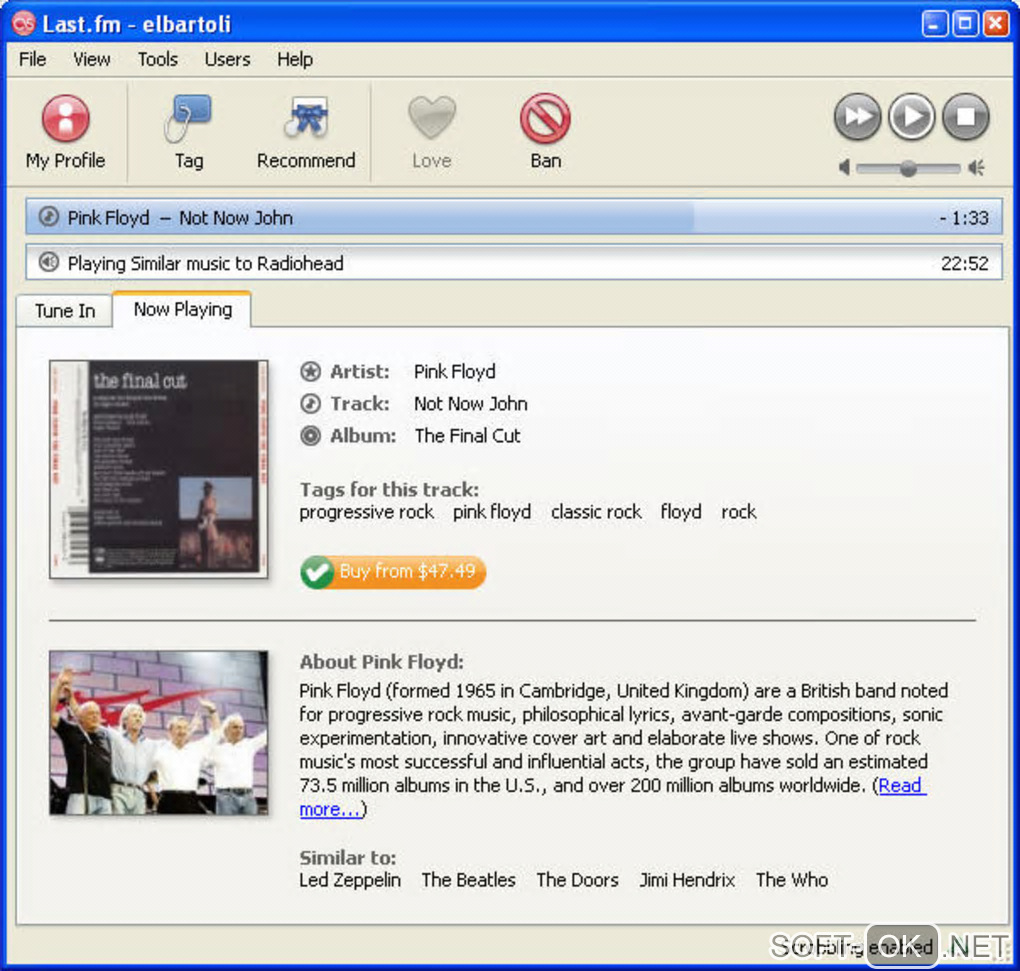Viewport: 1020px width, 971px height.
Task: Click the radio icon in the station bar
Action: click(48, 262)
